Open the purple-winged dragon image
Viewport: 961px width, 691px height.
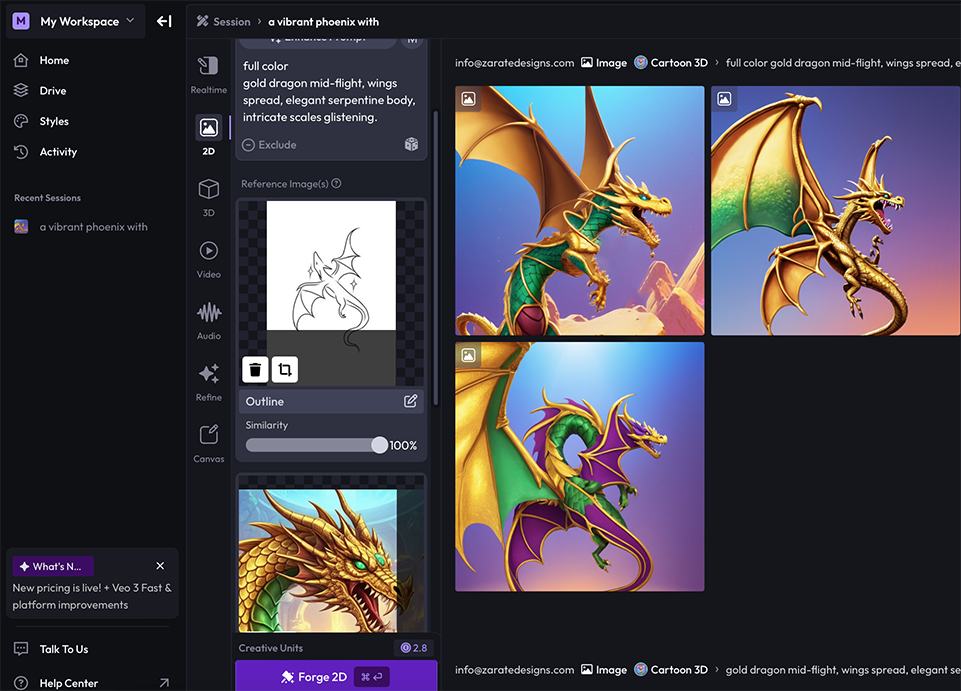pyautogui.click(x=579, y=467)
